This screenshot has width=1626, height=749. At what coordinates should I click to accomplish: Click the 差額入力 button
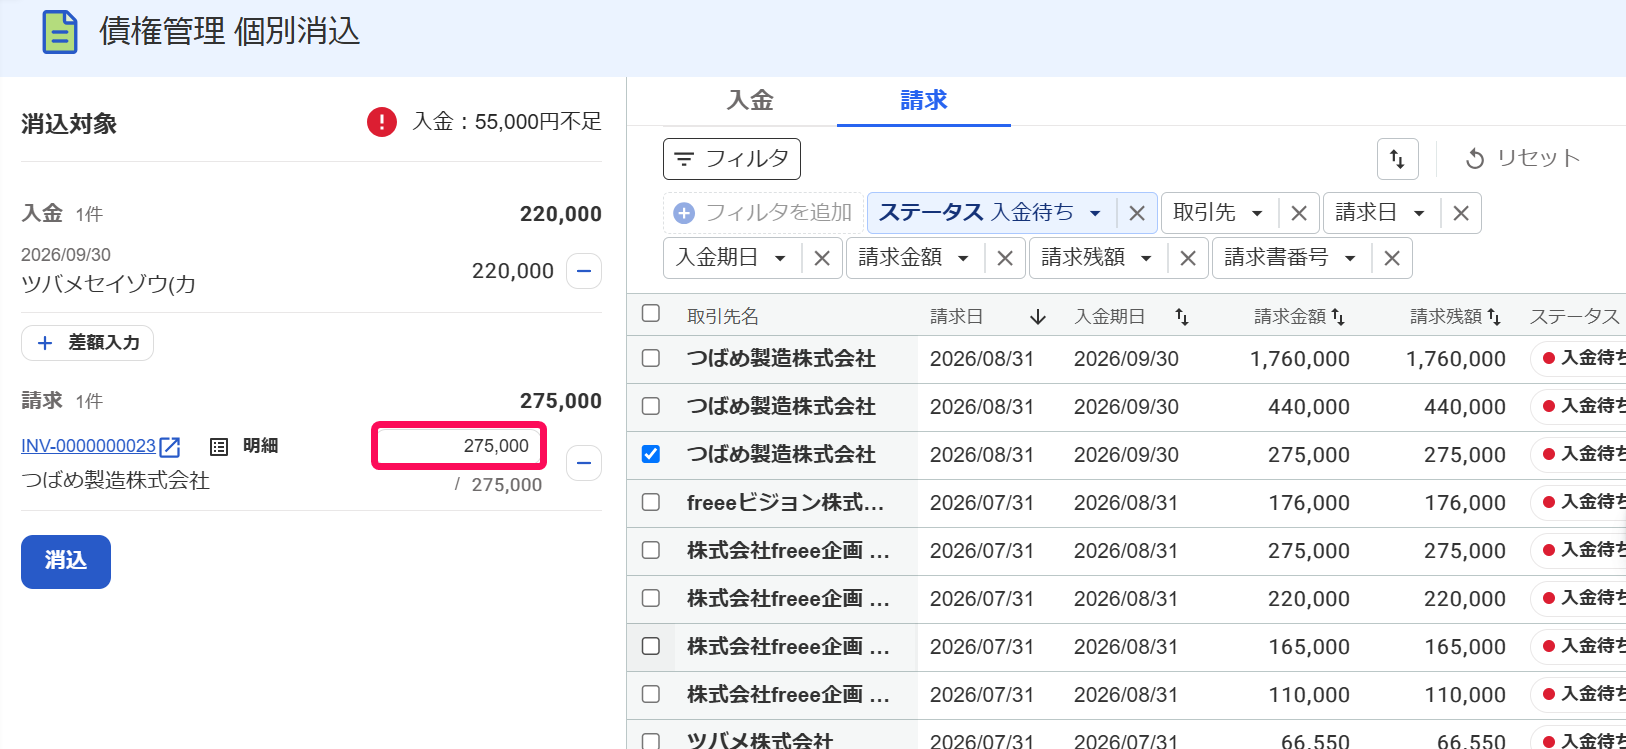pos(87,343)
